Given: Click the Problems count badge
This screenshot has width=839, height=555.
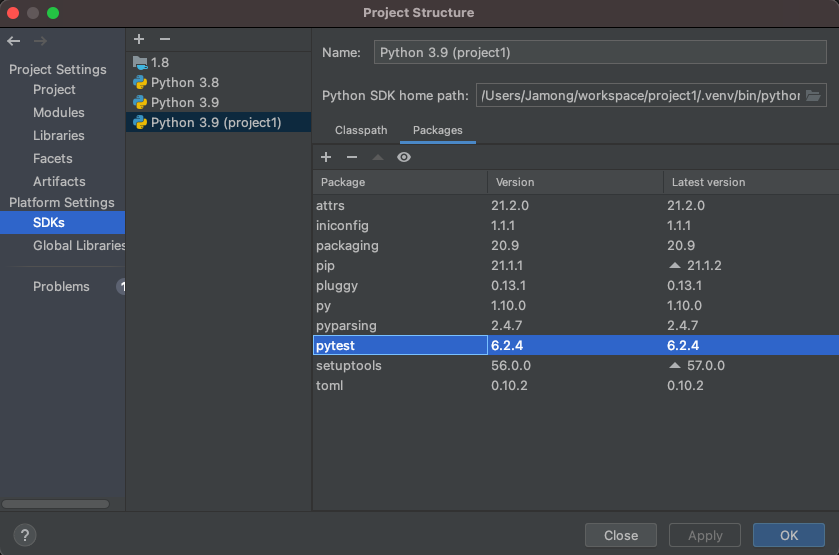Looking at the screenshot, I should tap(121, 287).
